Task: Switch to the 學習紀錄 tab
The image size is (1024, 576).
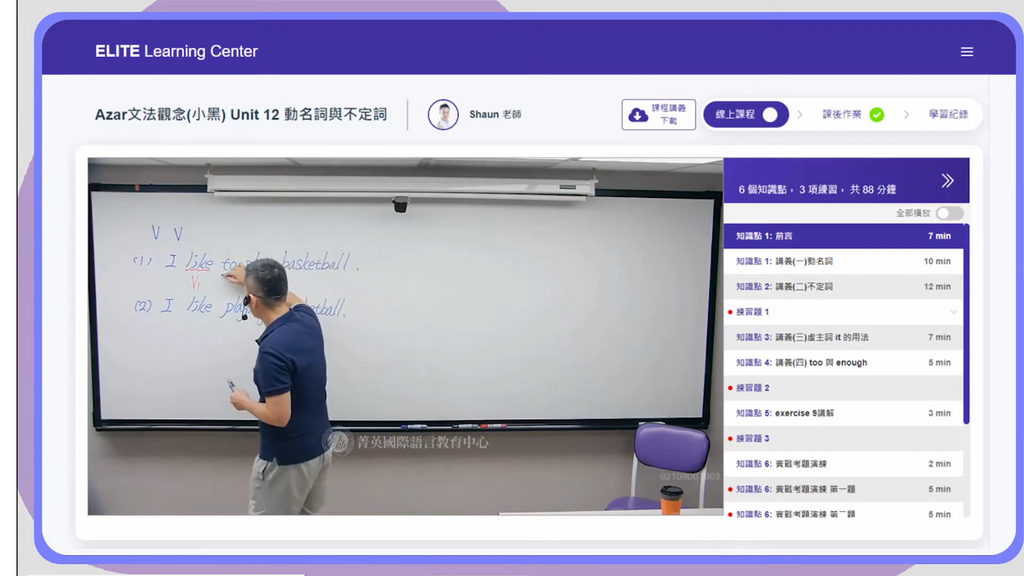Action: [x=947, y=115]
